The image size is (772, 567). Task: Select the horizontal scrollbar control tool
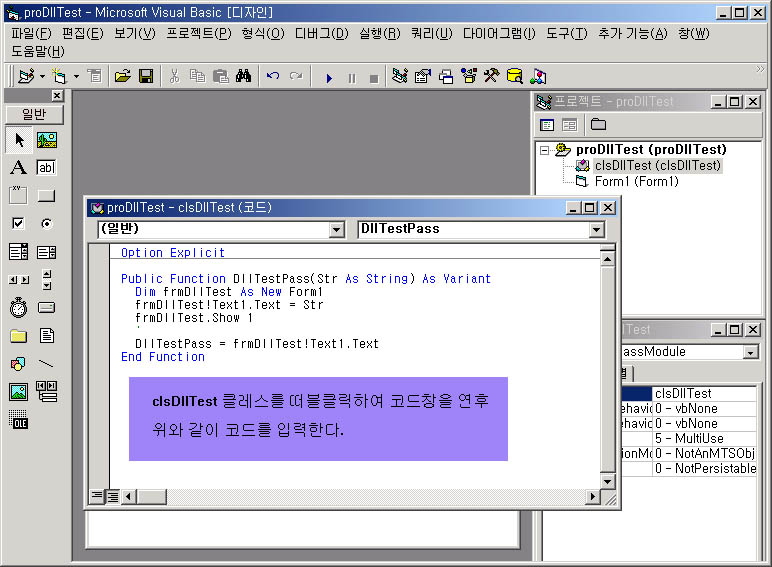(19, 280)
